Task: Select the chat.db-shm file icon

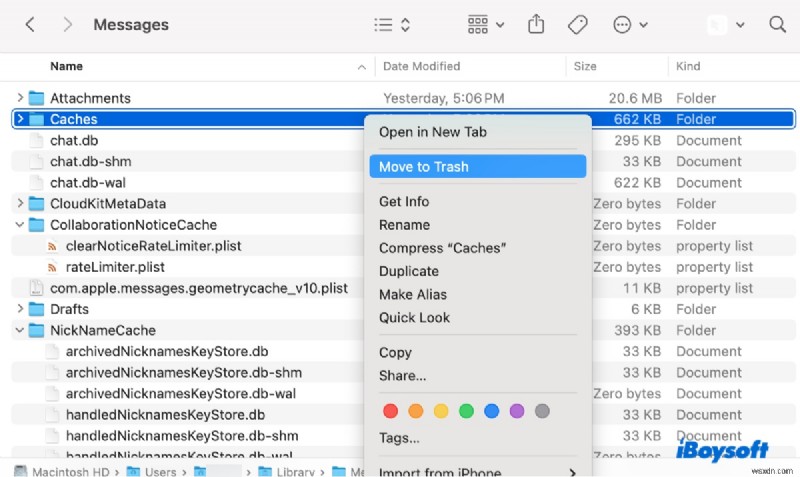Action: pos(36,161)
